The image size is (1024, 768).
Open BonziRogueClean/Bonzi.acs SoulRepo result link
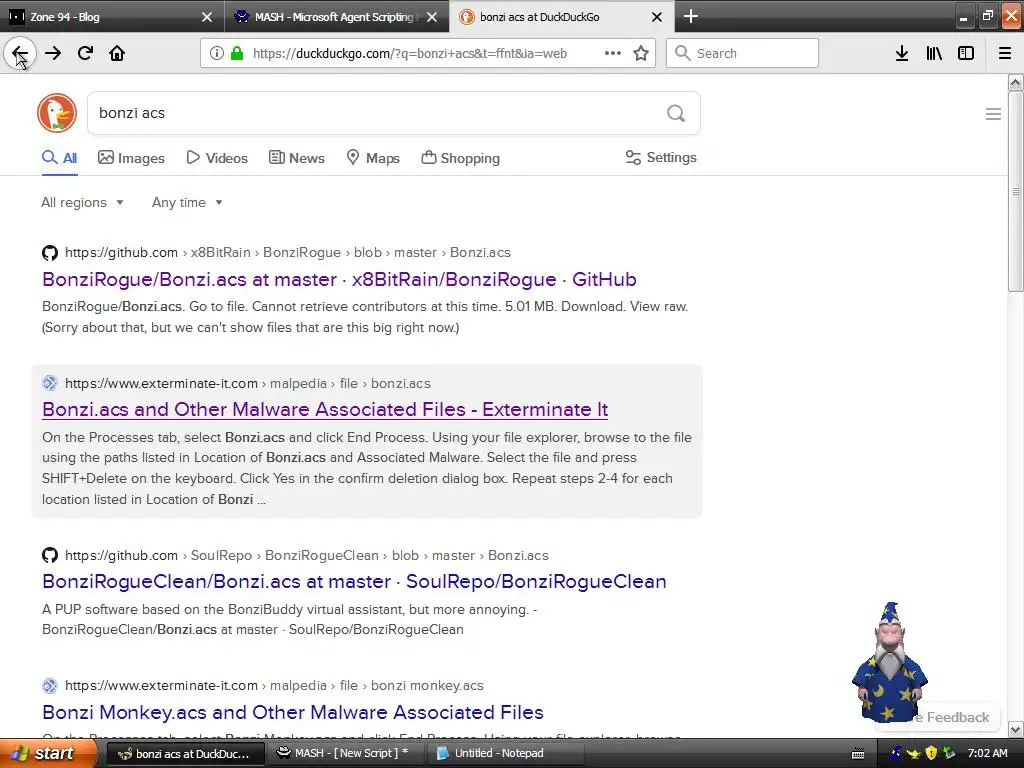click(354, 581)
